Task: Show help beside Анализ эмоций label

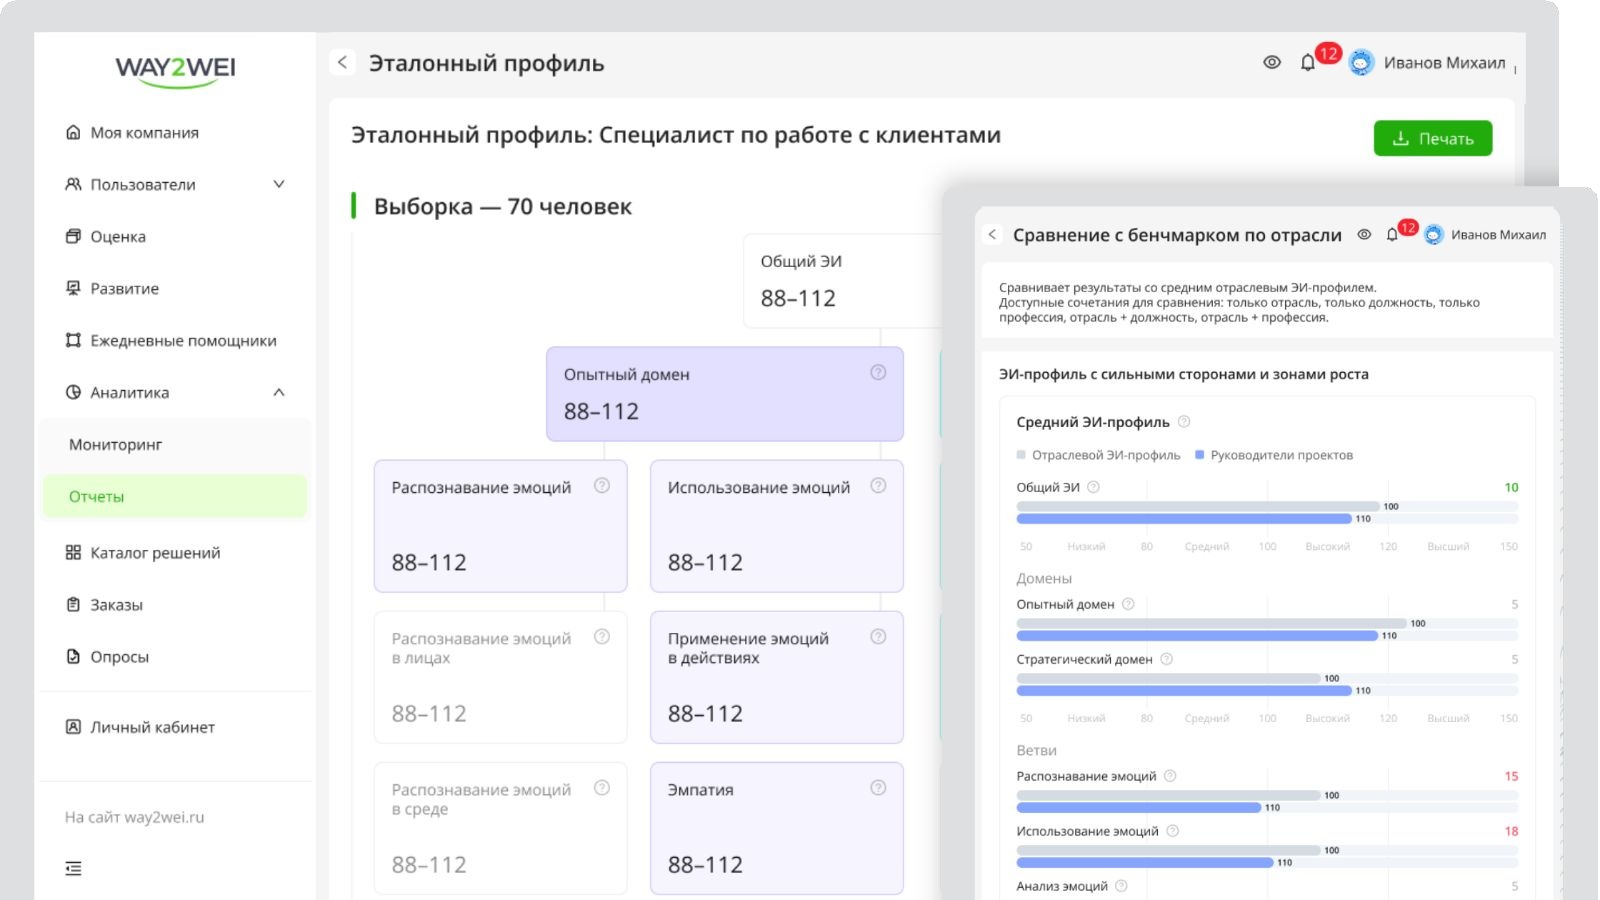Action: click(1121, 885)
